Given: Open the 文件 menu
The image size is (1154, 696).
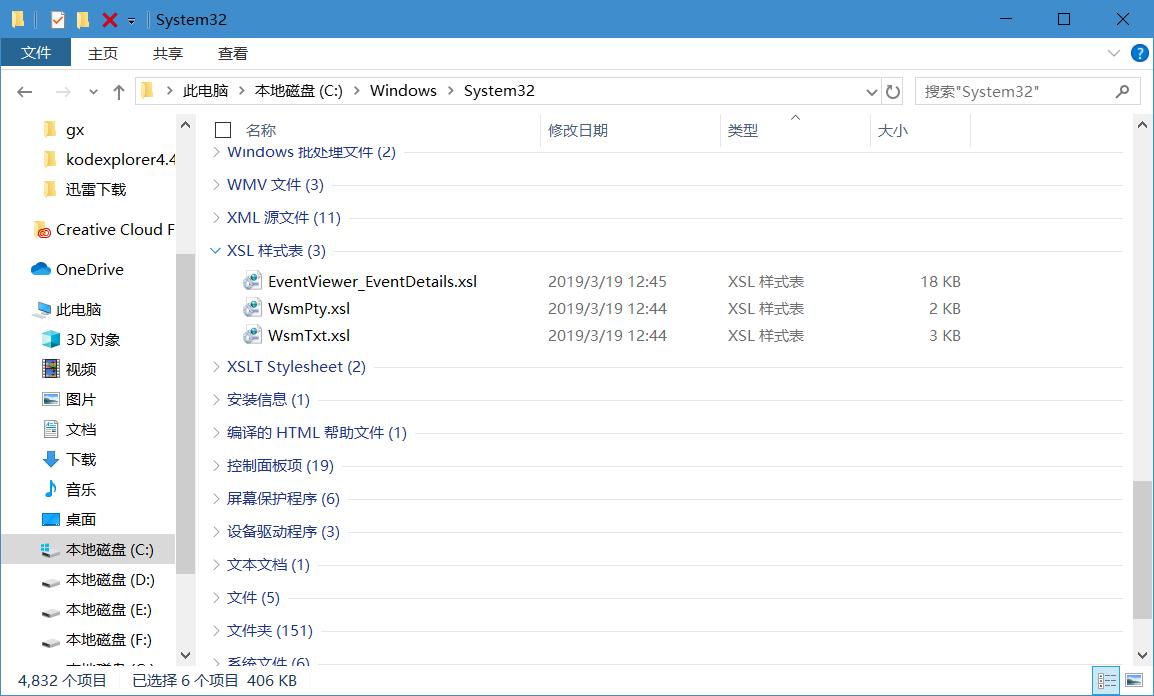Looking at the screenshot, I should click(x=36, y=53).
